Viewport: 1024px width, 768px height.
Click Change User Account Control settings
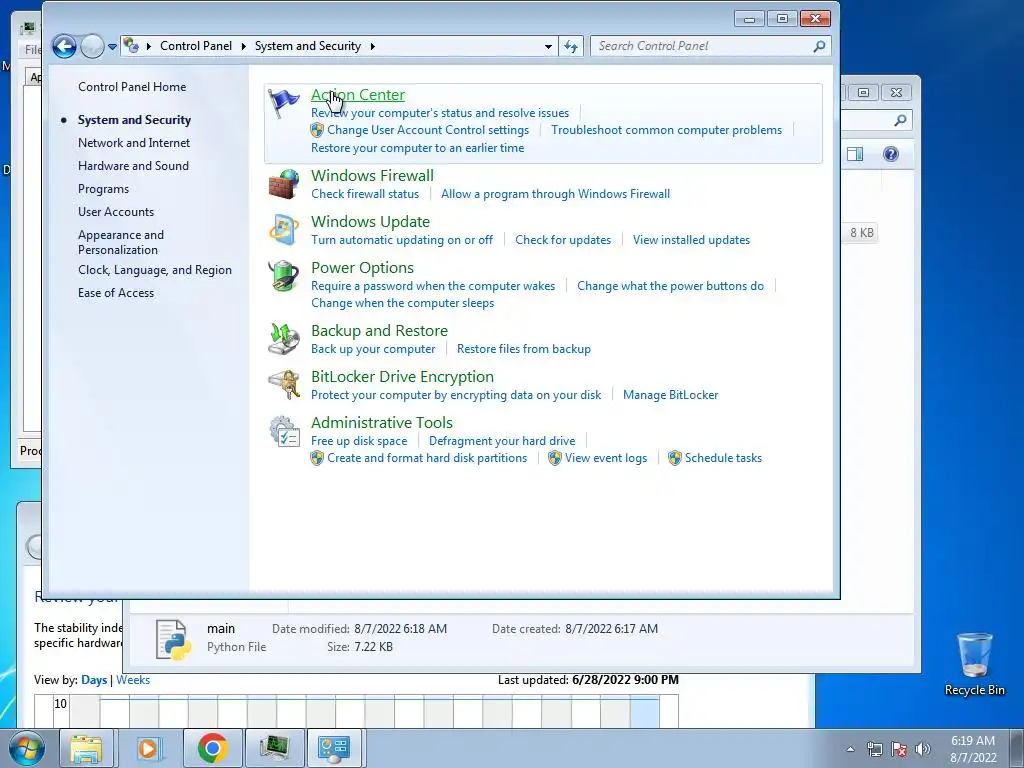428,130
